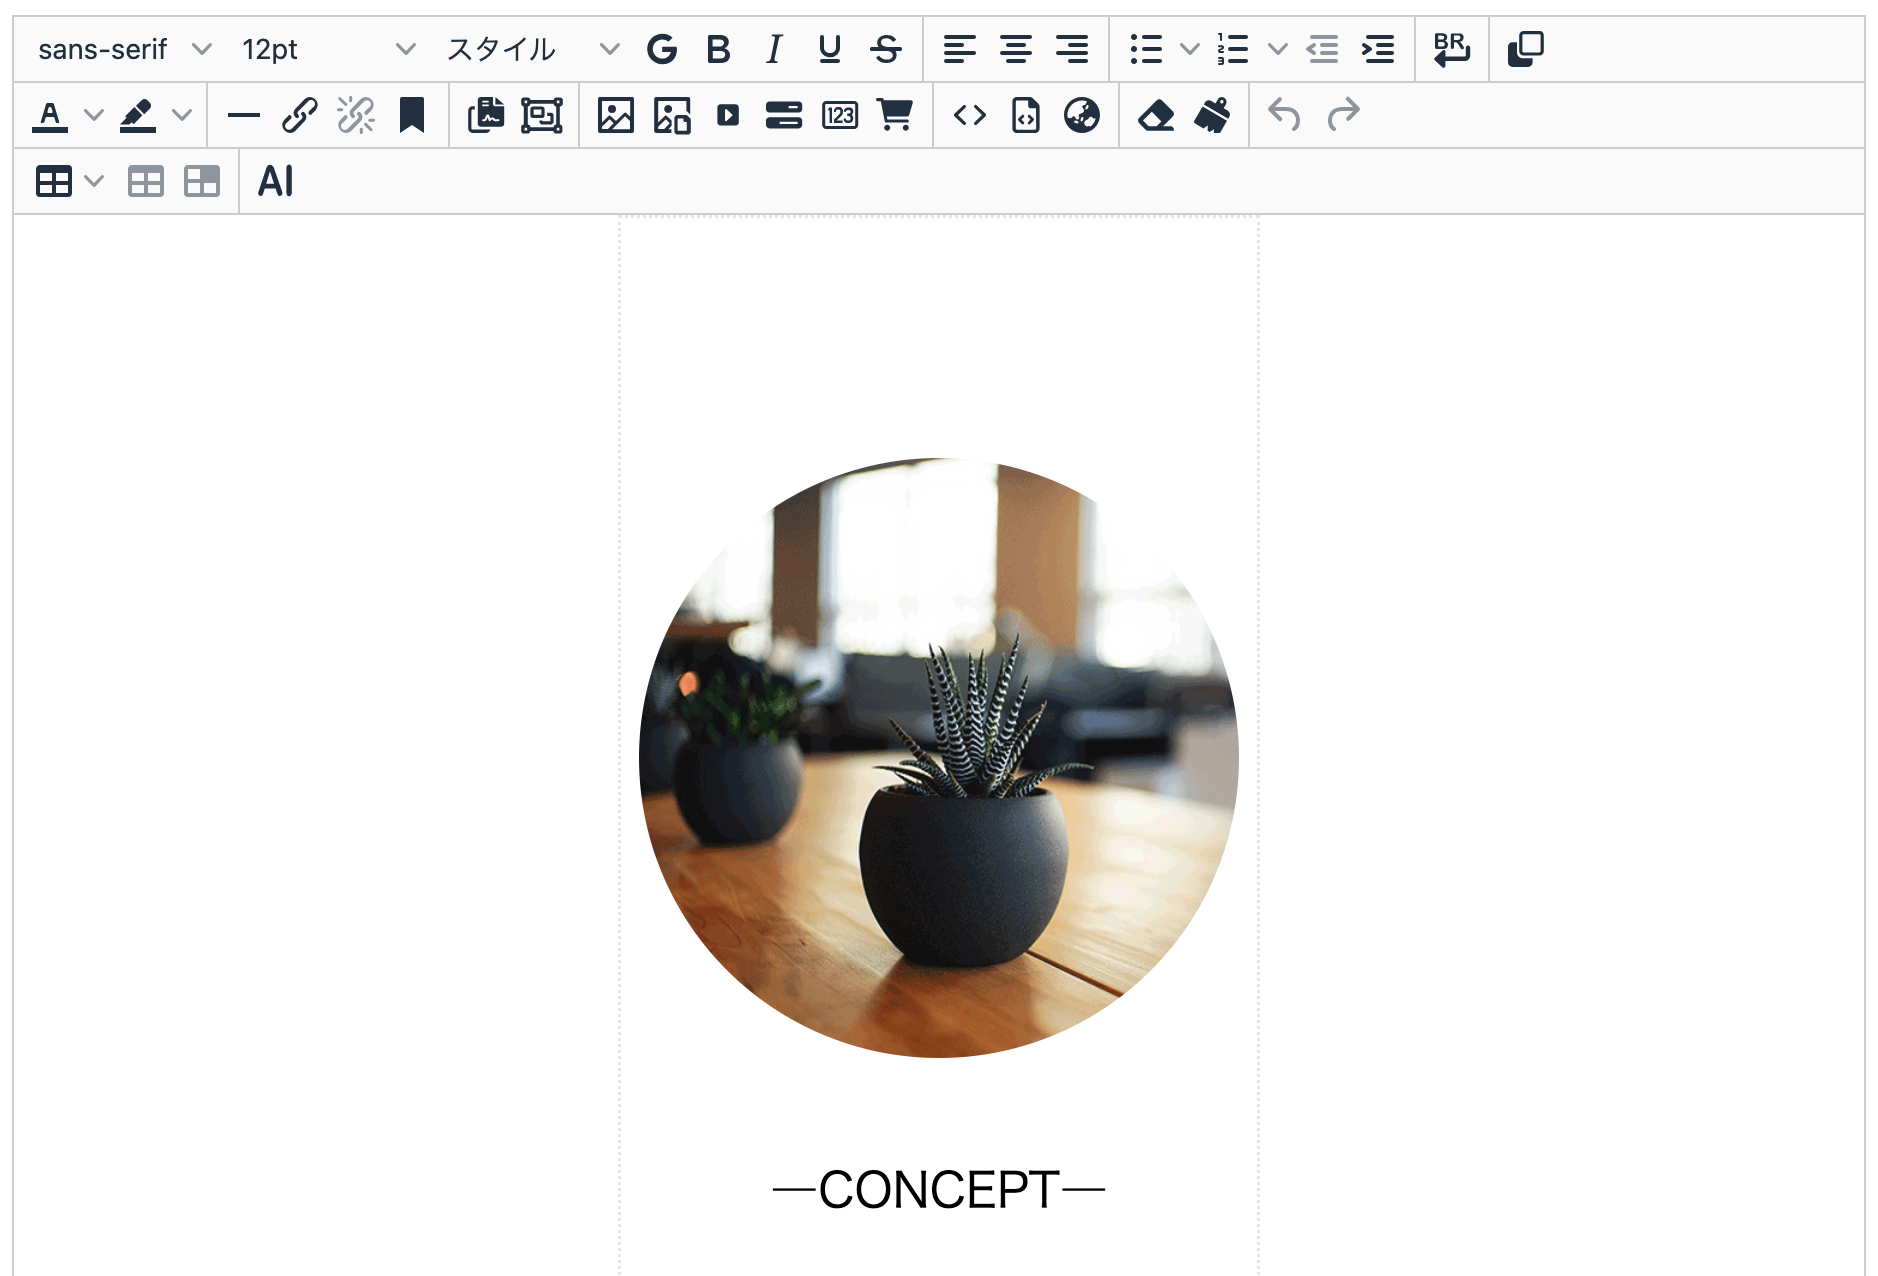Open the sans-serif font family dropdown
The image size is (1878, 1276).
[124, 49]
